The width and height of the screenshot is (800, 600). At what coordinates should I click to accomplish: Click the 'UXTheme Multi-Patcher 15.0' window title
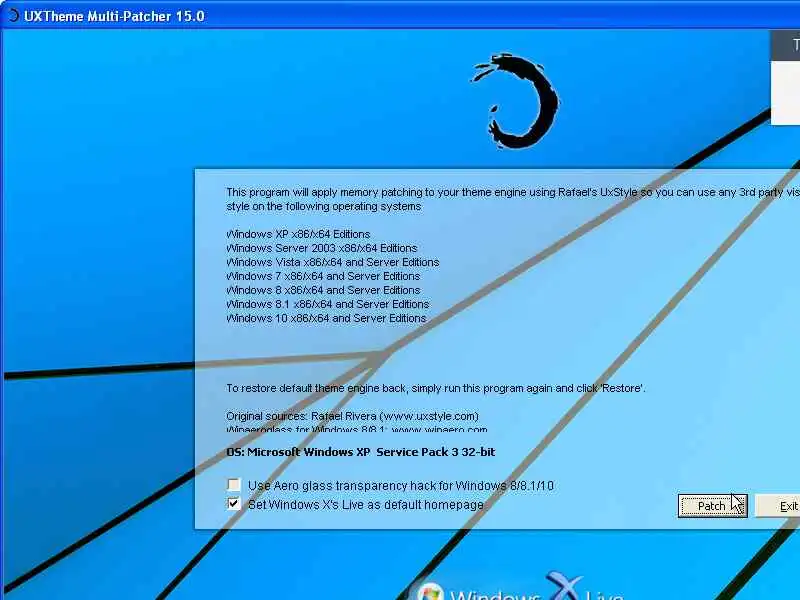click(x=114, y=16)
